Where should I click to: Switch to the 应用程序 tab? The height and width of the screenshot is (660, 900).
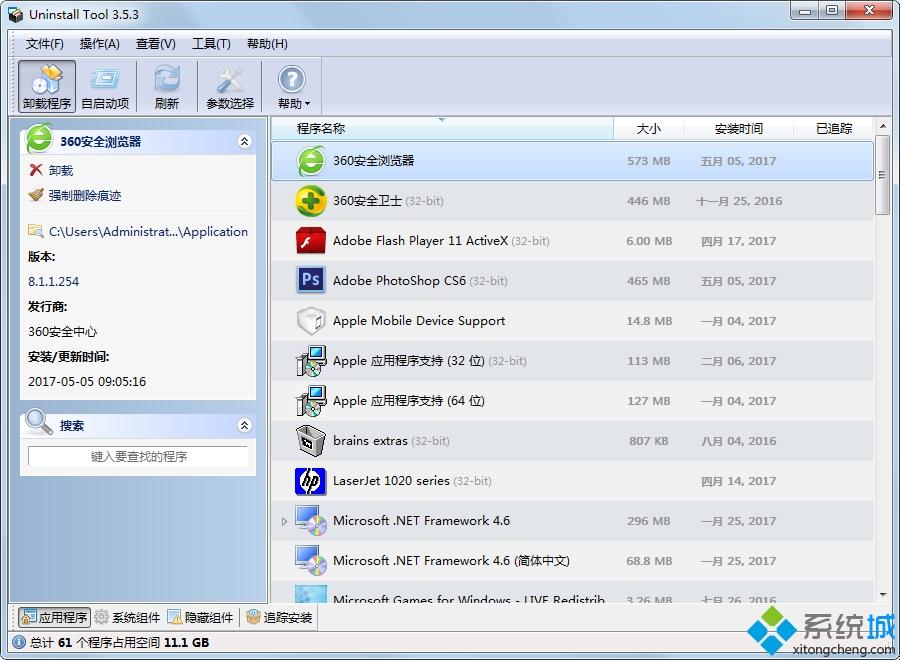pos(54,618)
